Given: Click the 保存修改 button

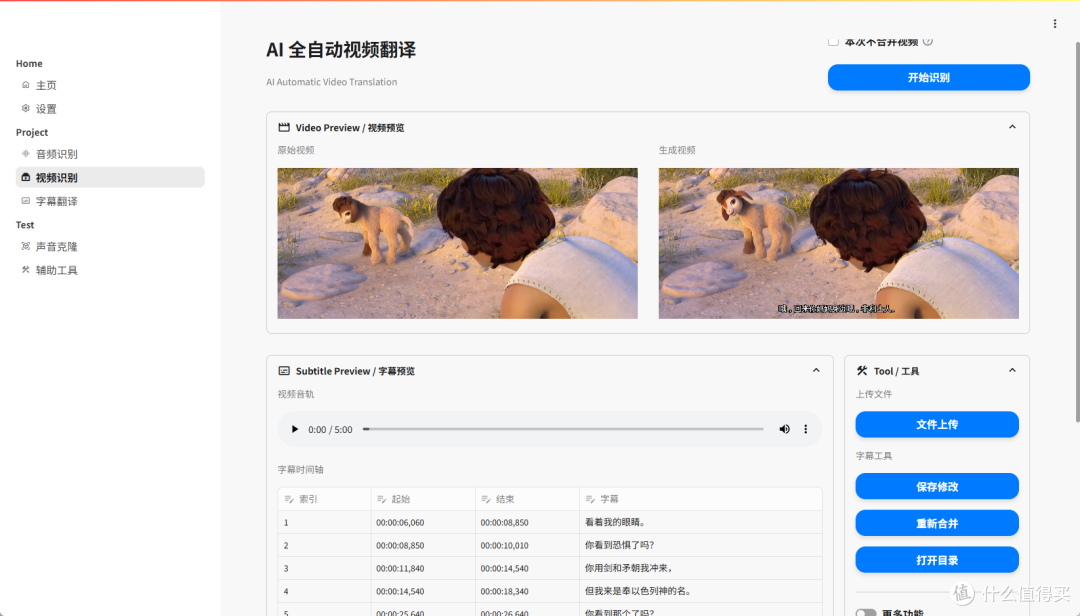Looking at the screenshot, I should [937, 486].
